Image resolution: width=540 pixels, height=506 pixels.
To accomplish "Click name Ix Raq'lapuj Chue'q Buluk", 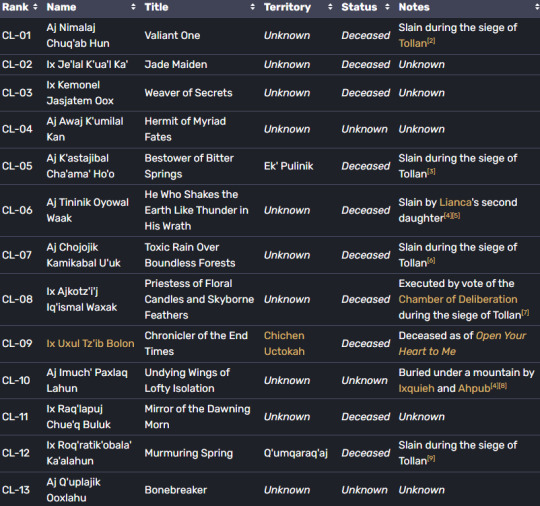I will point(79,417).
